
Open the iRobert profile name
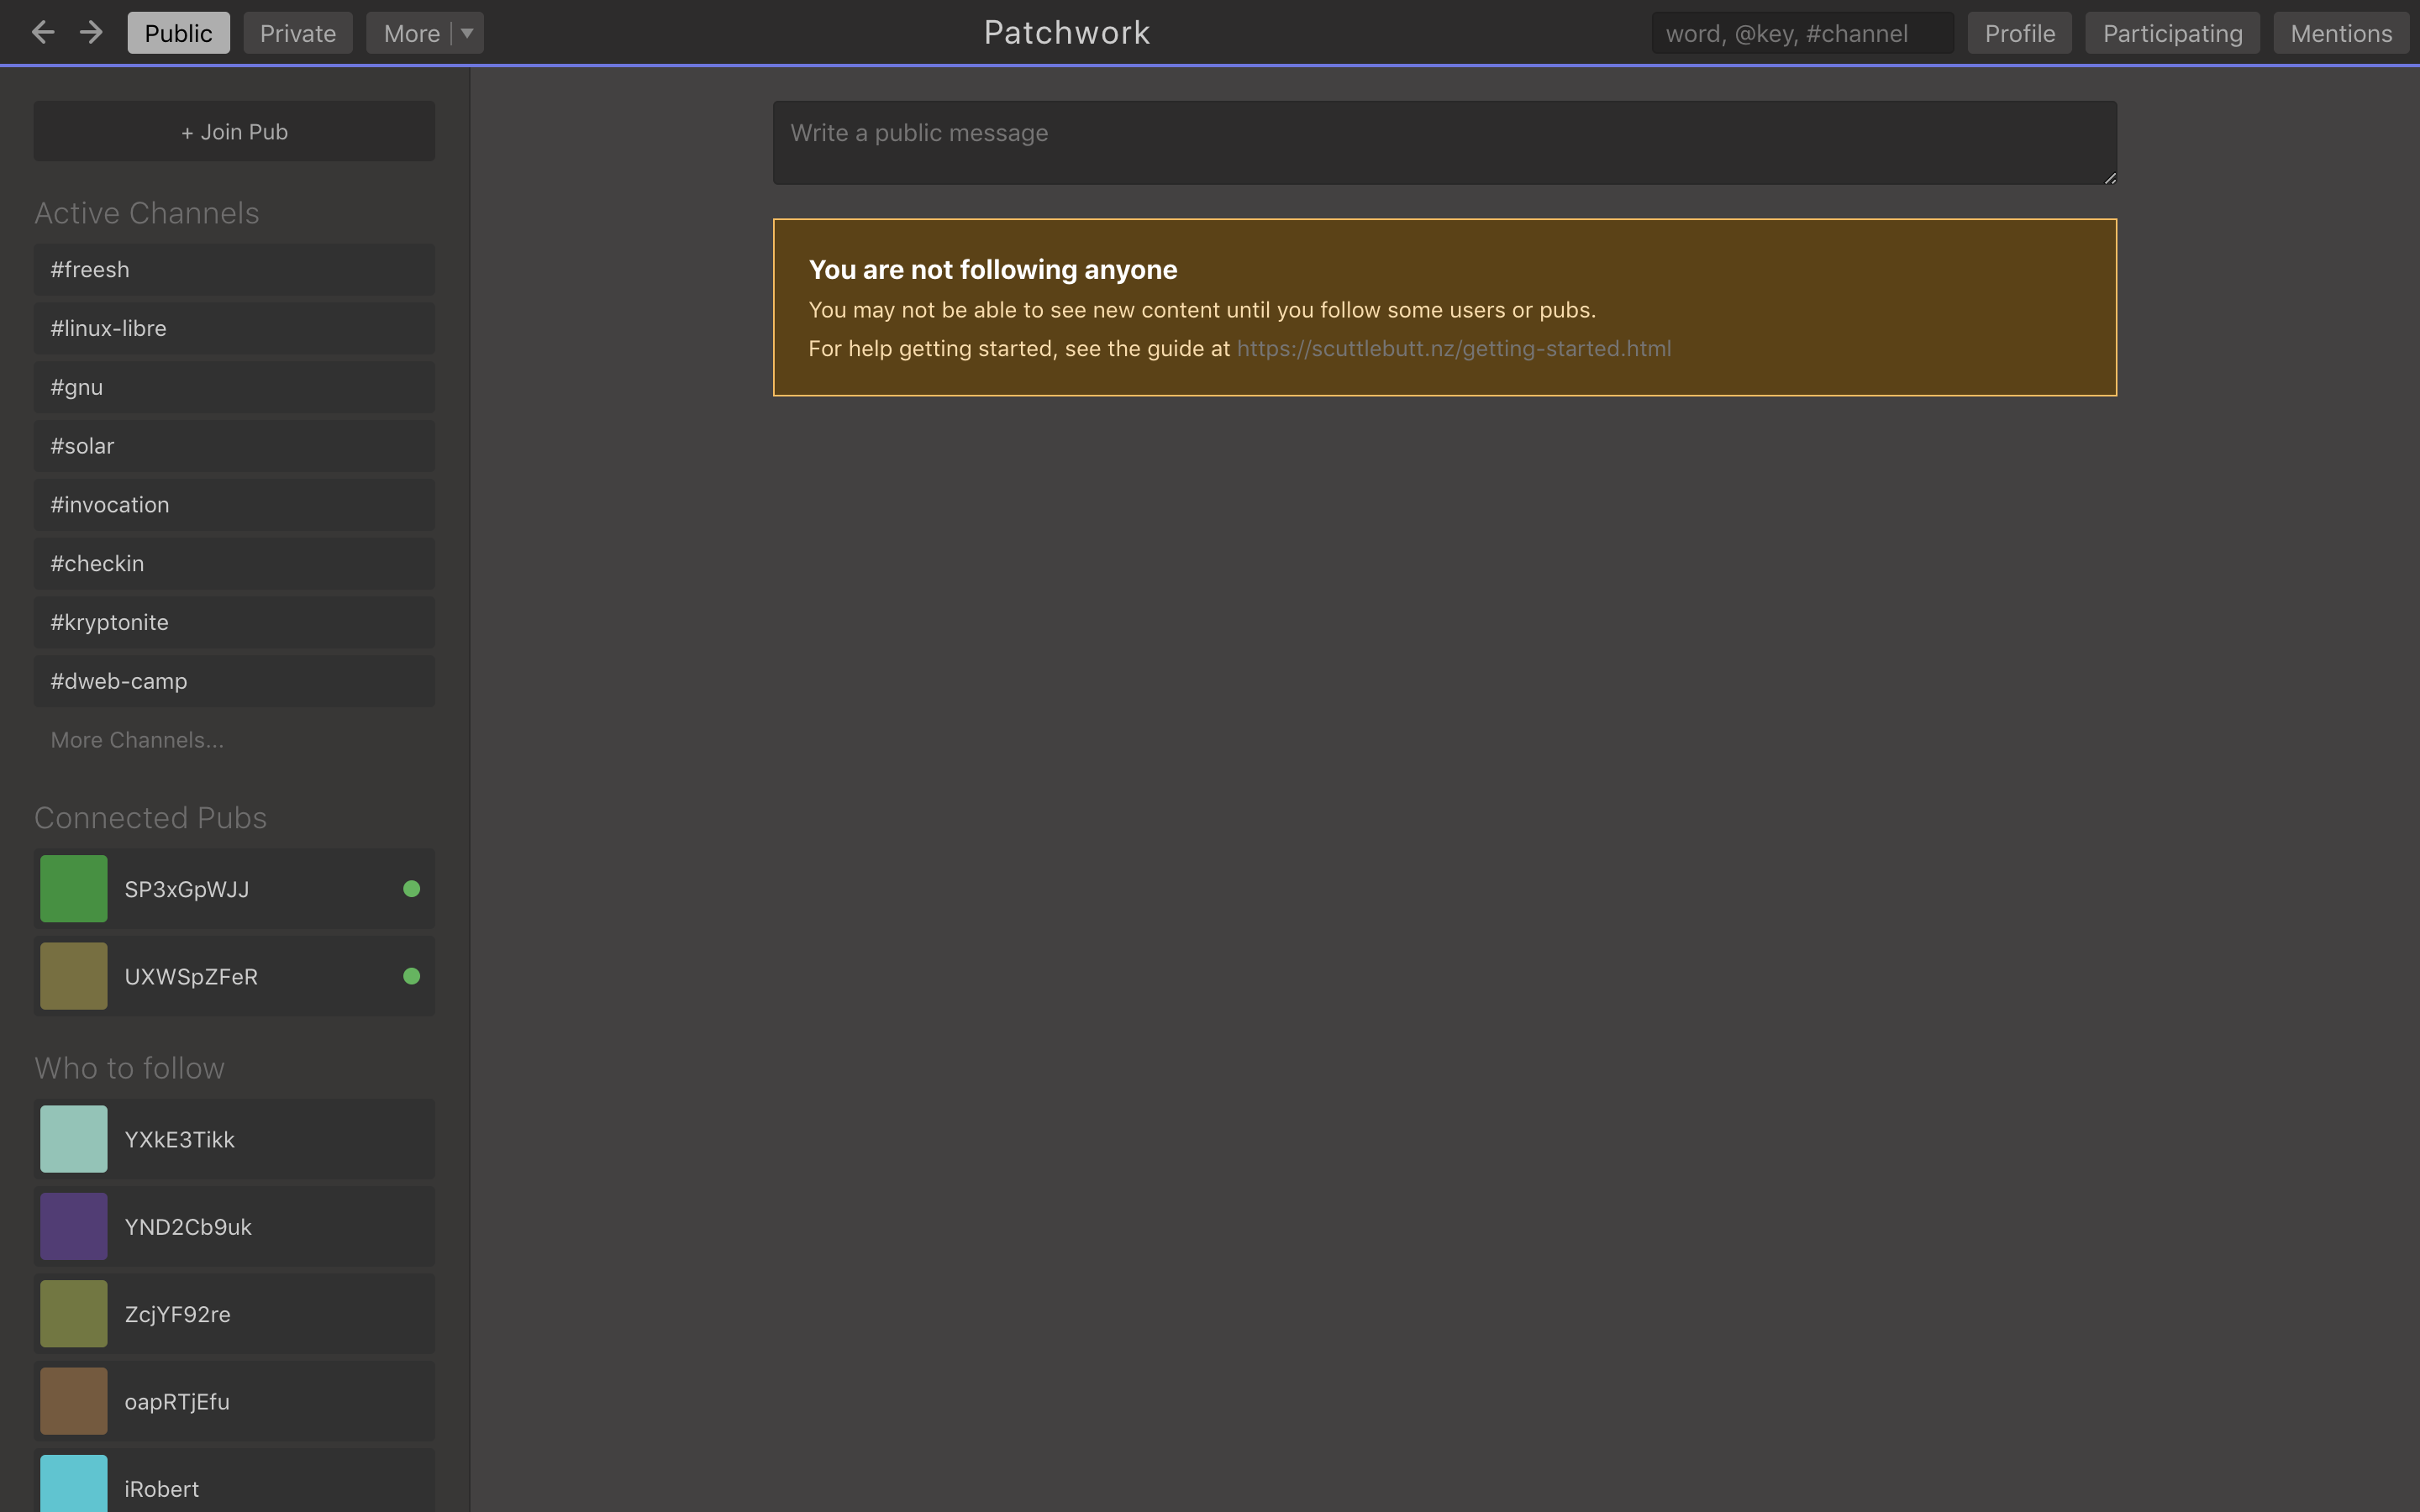[162, 1488]
